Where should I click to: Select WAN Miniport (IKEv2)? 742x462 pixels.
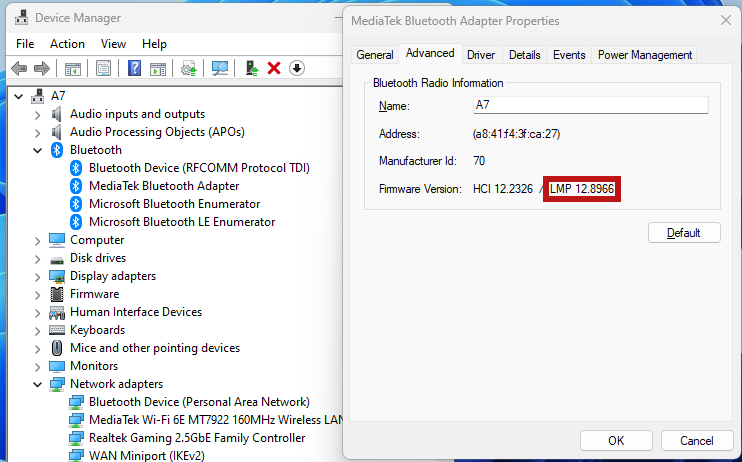tap(147, 455)
